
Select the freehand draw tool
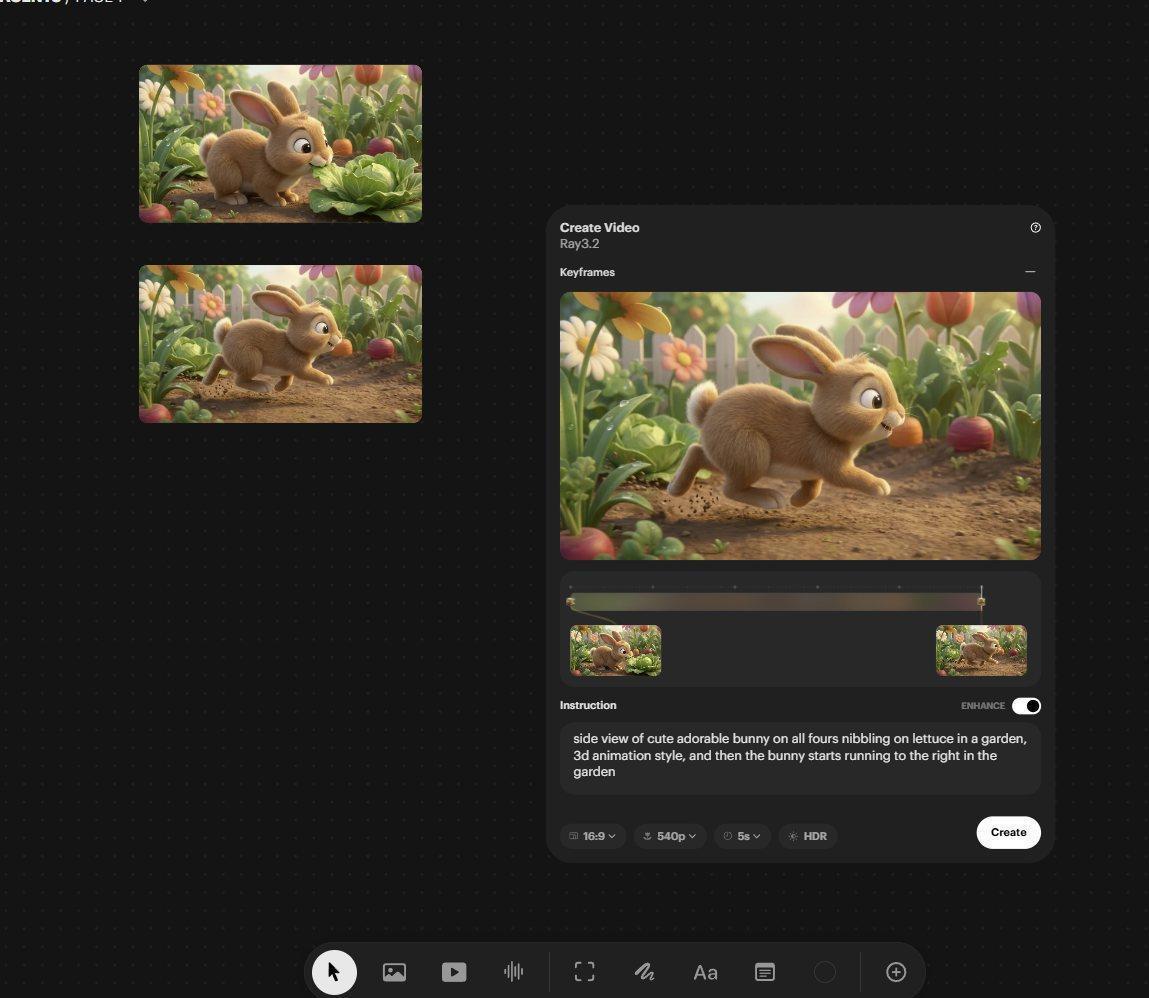coord(644,972)
